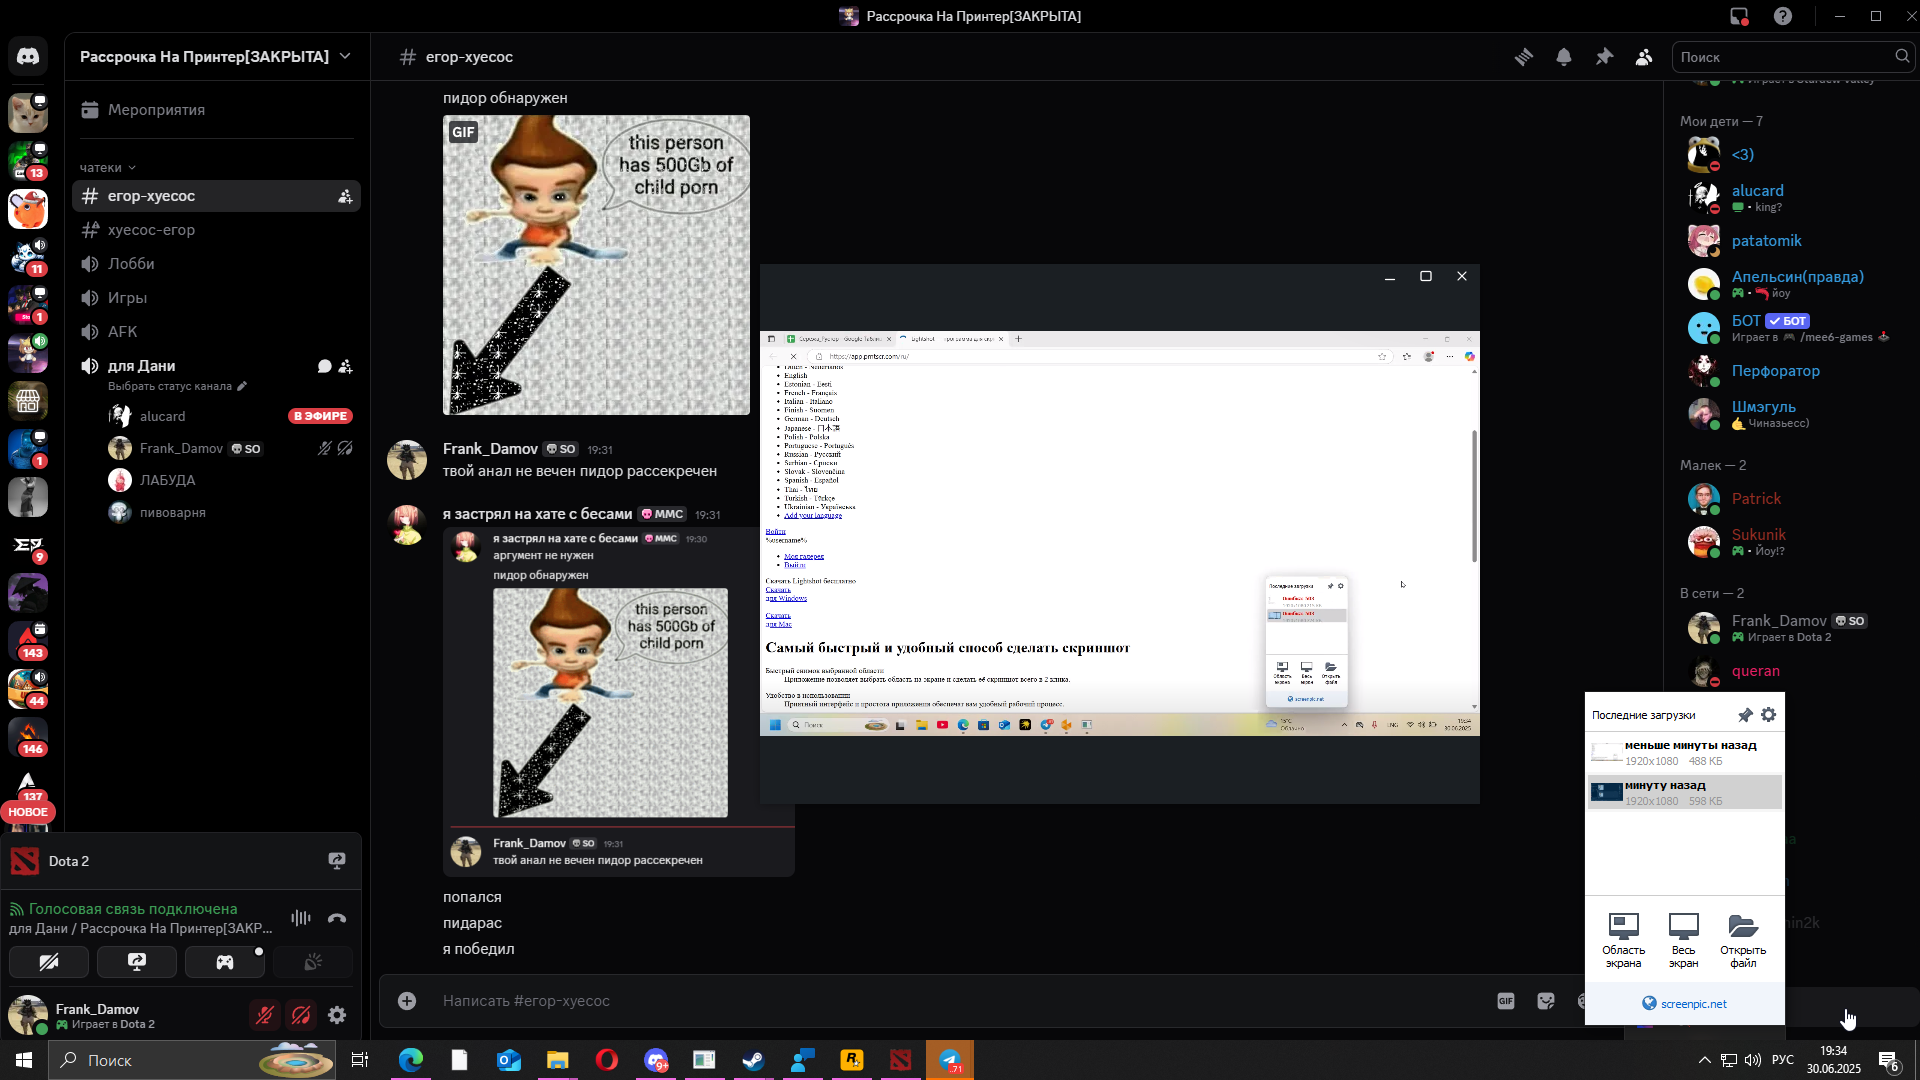Screen dimensions: 1920x1080
Task: Open Telegram from the taskbar
Action: pyautogui.click(x=949, y=1060)
